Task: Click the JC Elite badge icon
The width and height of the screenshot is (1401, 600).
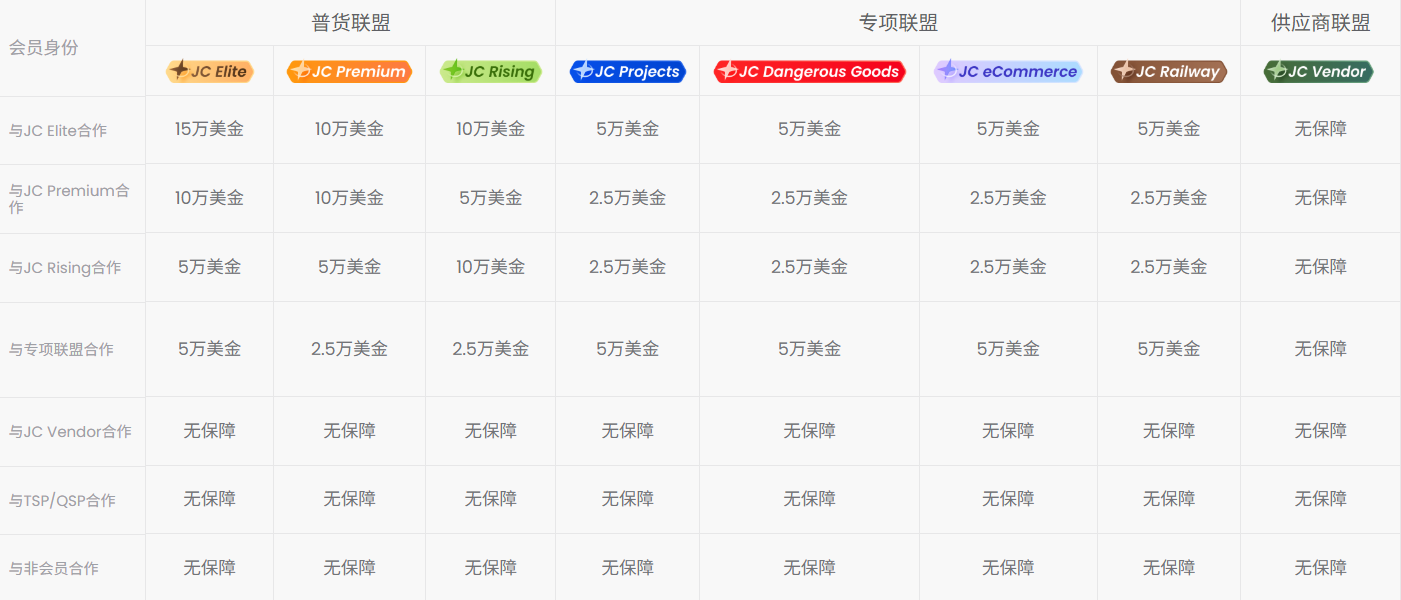Action: pyautogui.click(x=209, y=71)
